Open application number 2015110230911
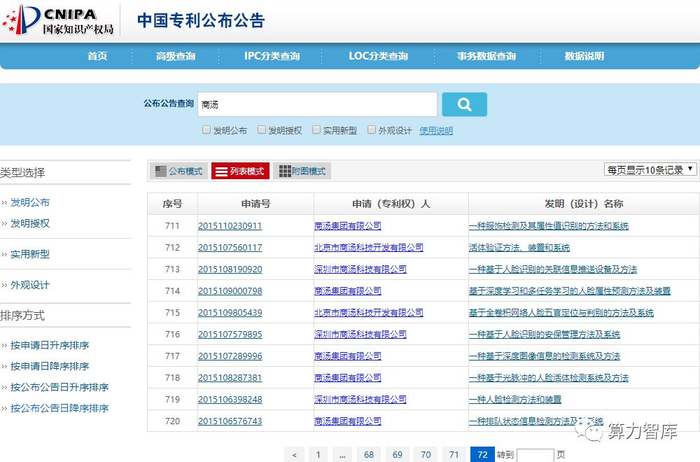The width and height of the screenshot is (700, 462). 230,226
